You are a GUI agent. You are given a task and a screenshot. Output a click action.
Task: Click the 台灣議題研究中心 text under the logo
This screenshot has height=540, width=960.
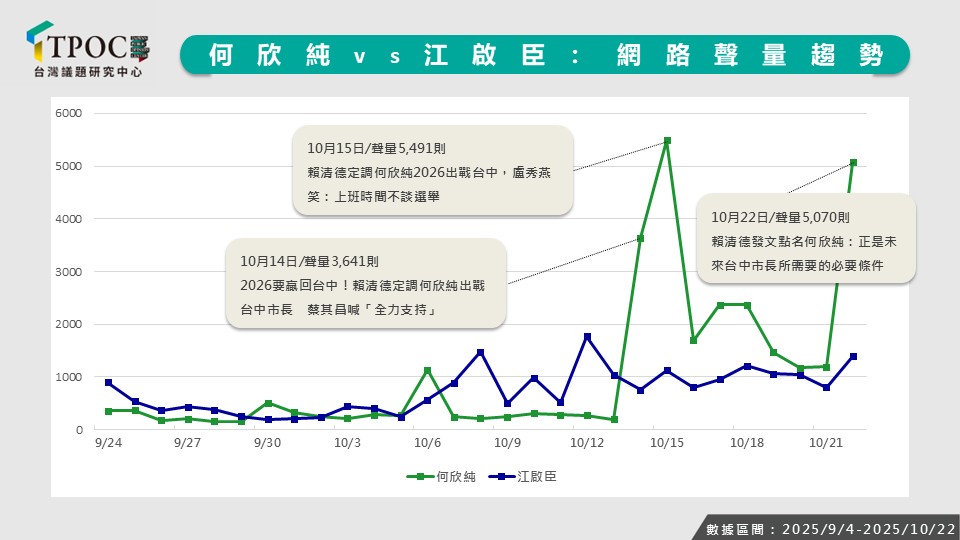coord(90,73)
